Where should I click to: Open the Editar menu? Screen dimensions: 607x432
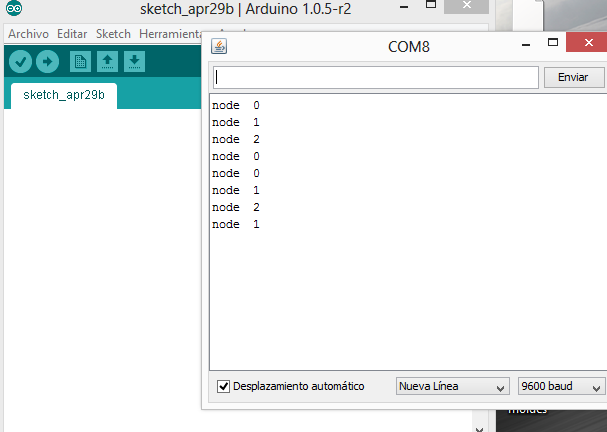(x=72, y=34)
